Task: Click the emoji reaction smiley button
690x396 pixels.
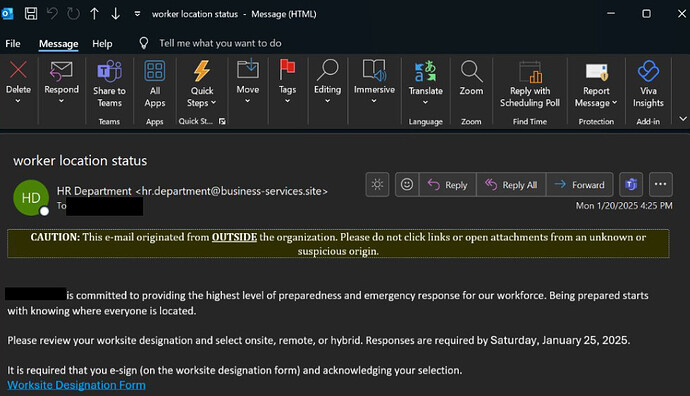Action: pos(407,184)
